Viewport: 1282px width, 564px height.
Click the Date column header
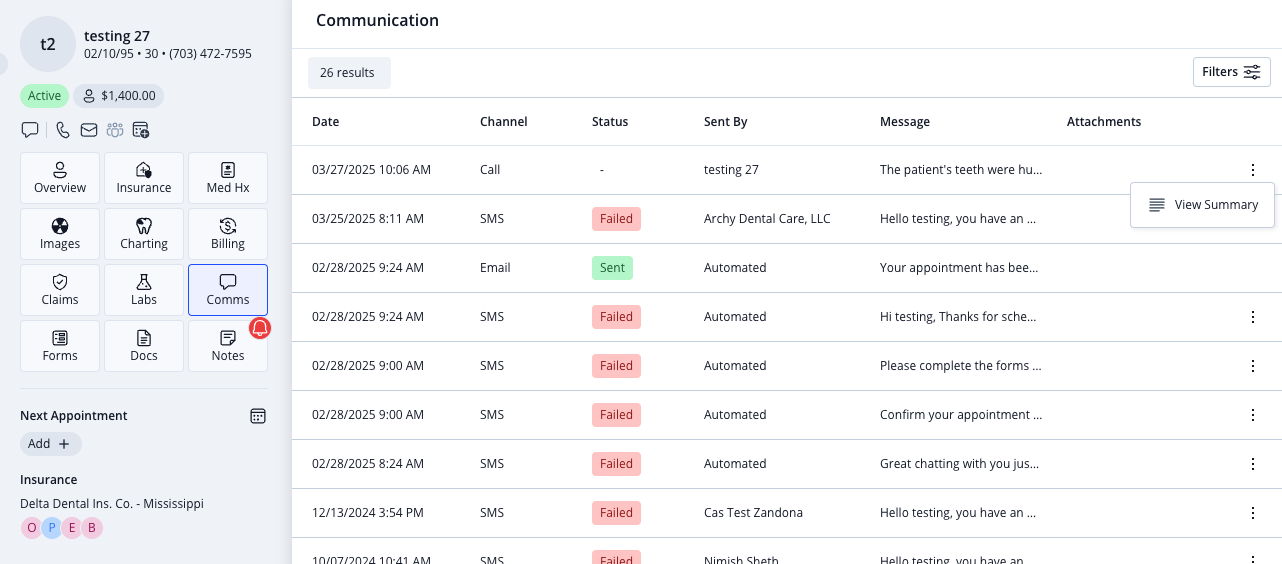coord(326,122)
